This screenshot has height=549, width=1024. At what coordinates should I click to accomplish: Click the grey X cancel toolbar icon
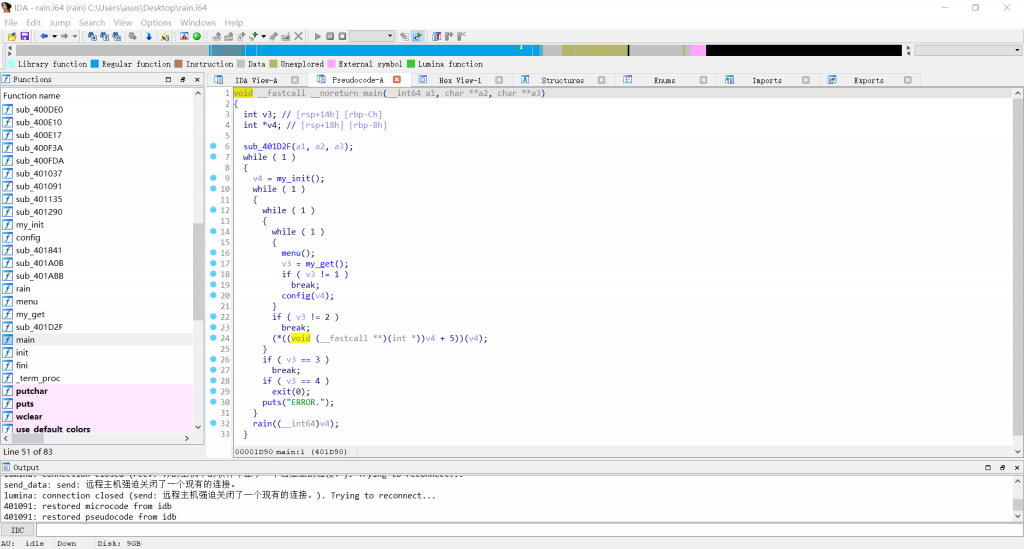coord(298,37)
